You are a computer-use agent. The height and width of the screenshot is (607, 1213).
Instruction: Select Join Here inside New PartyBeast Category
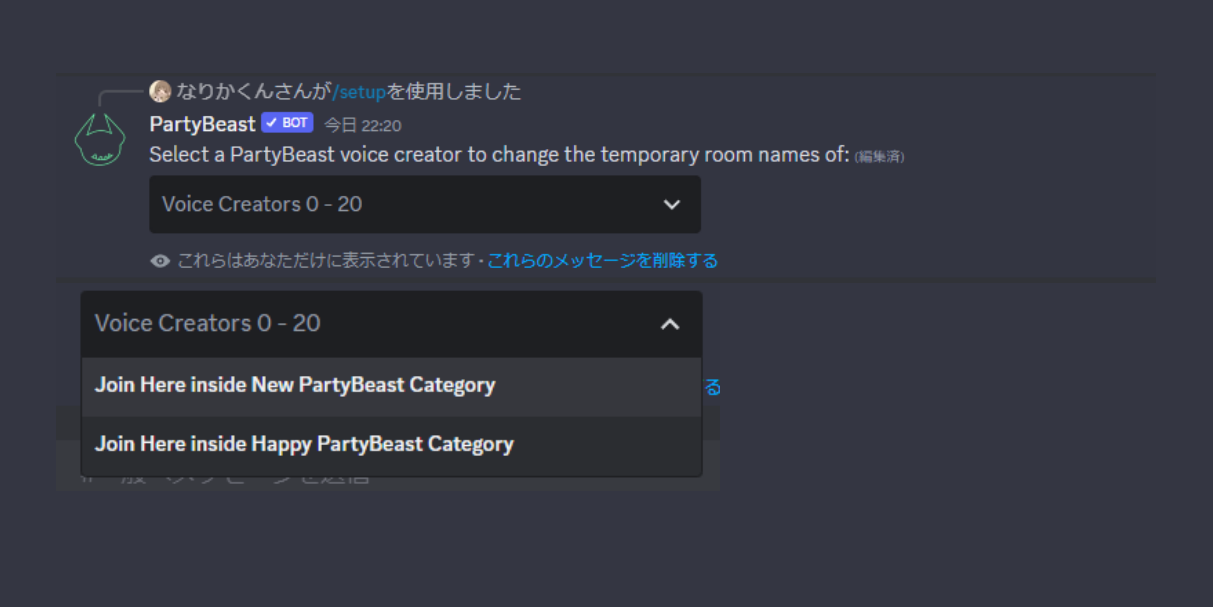pyautogui.click(x=293, y=384)
